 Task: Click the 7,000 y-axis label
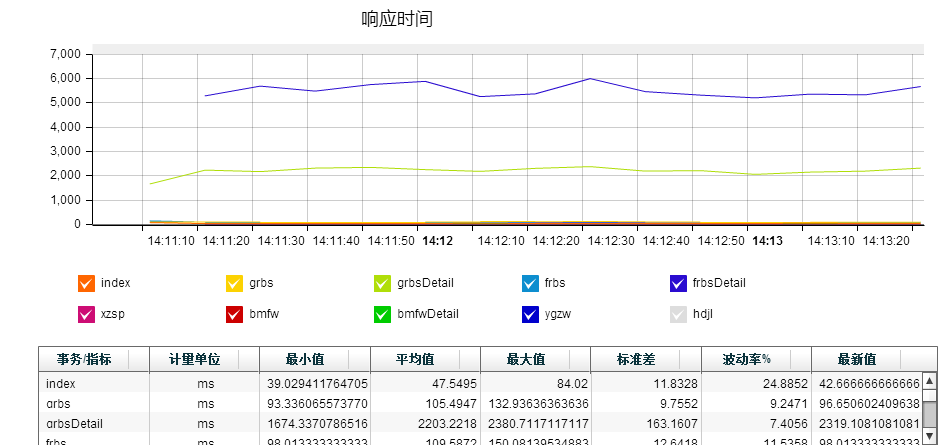67,55
